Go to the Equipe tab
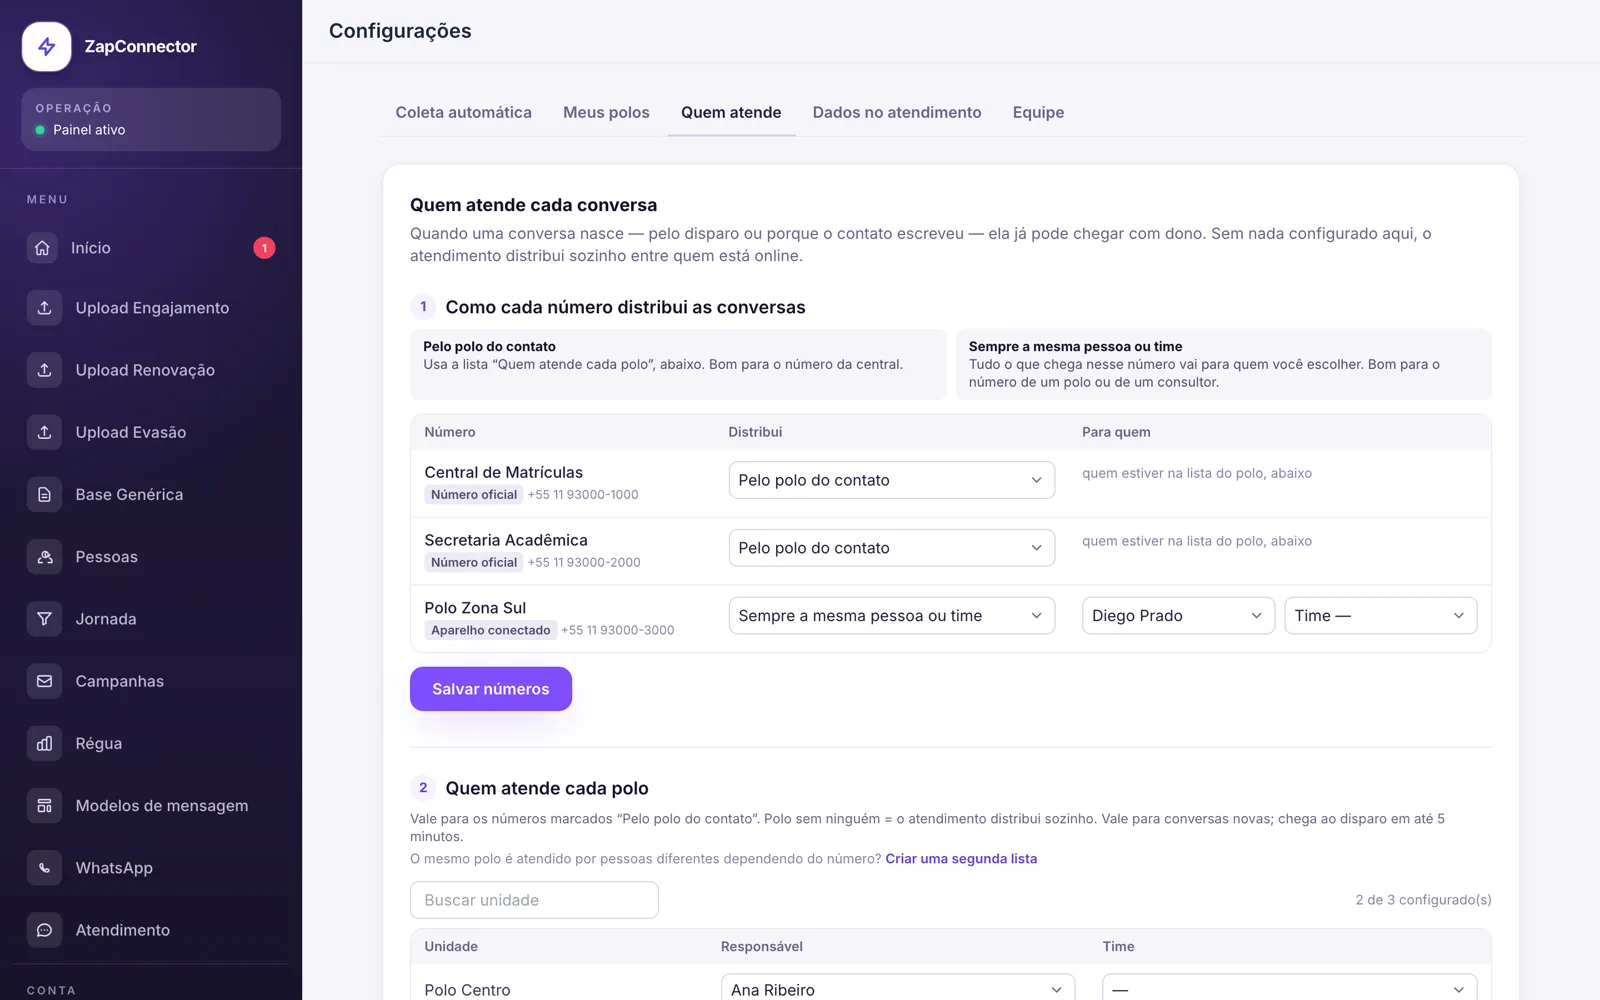Image resolution: width=1600 pixels, height=1000 pixels. [1038, 112]
